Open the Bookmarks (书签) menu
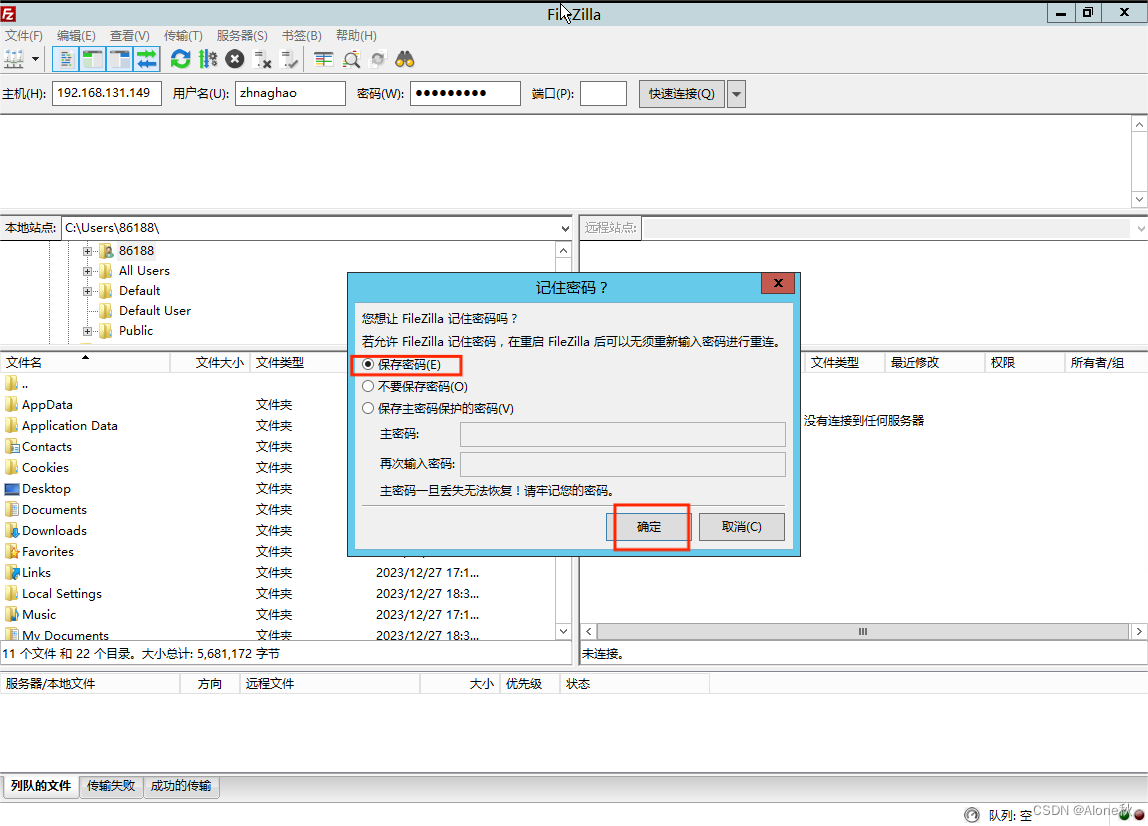The width and height of the screenshot is (1148, 826). [x=302, y=35]
